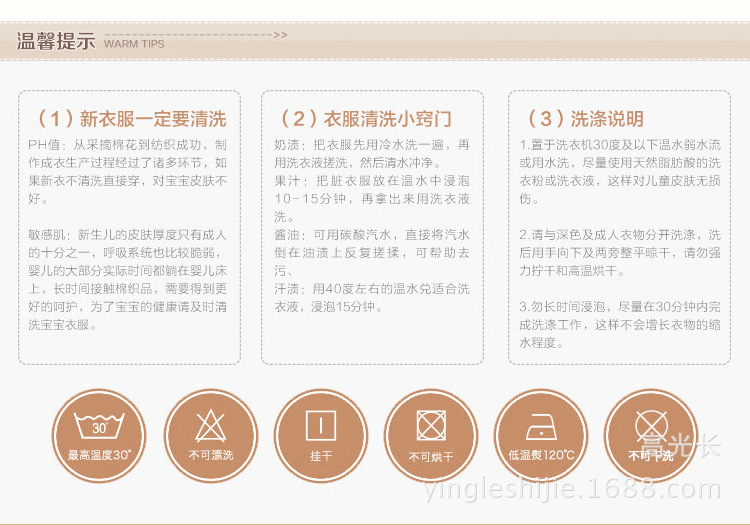Click the line starting with 3.勿长时间浸泡

coord(620,306)
